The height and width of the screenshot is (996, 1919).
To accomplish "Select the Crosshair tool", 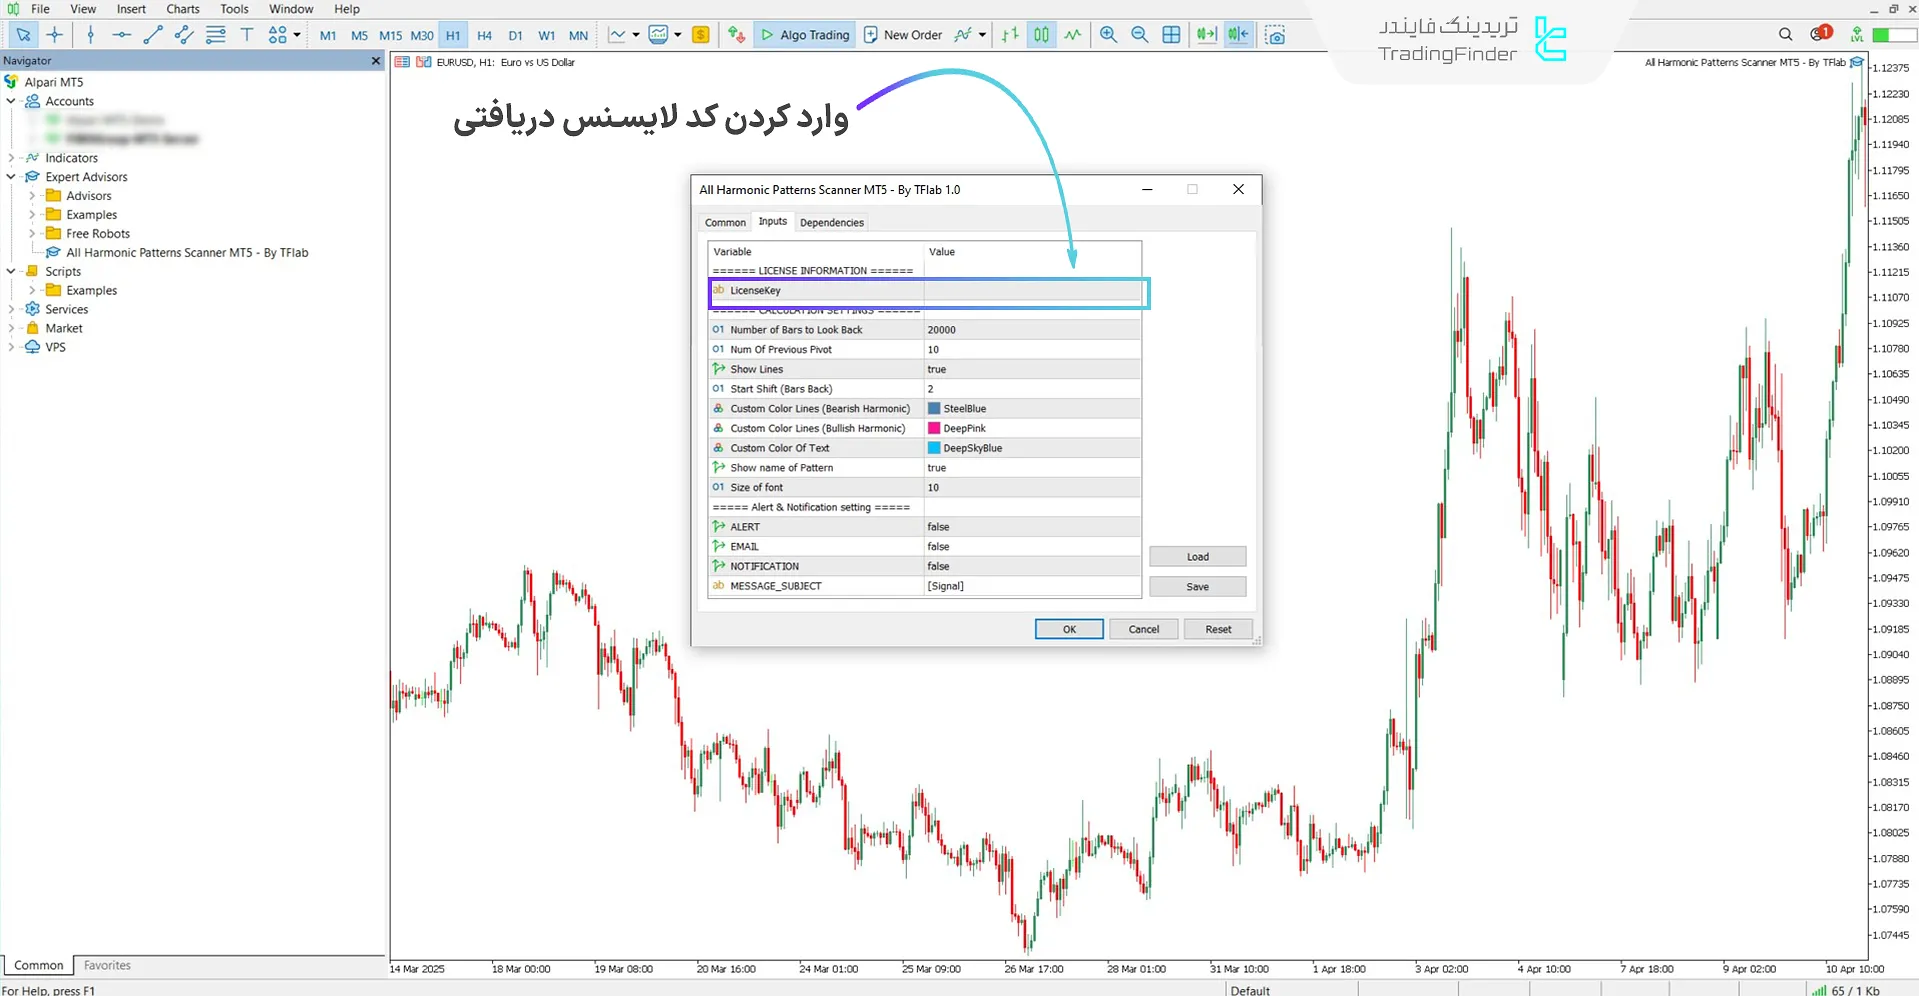I will pyautogui.click(x=55, y=34).
